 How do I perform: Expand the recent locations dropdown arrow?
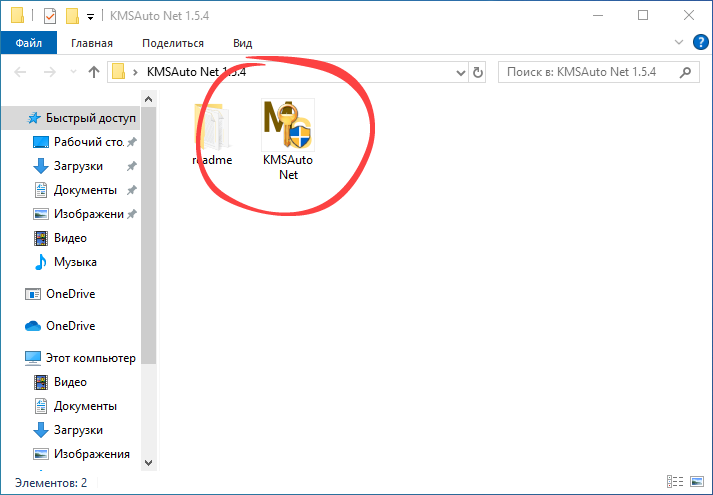(71, 73)
